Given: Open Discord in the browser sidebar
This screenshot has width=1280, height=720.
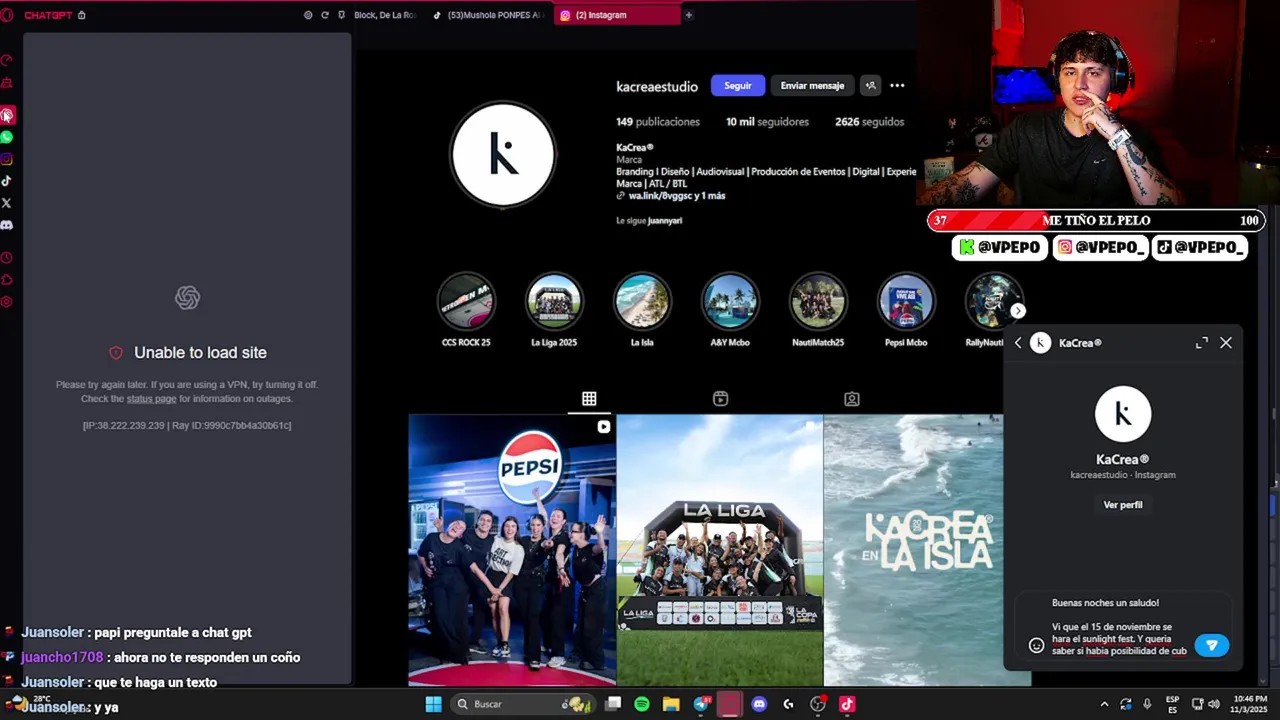Looking at the screenshot, I should click(6, 225).
